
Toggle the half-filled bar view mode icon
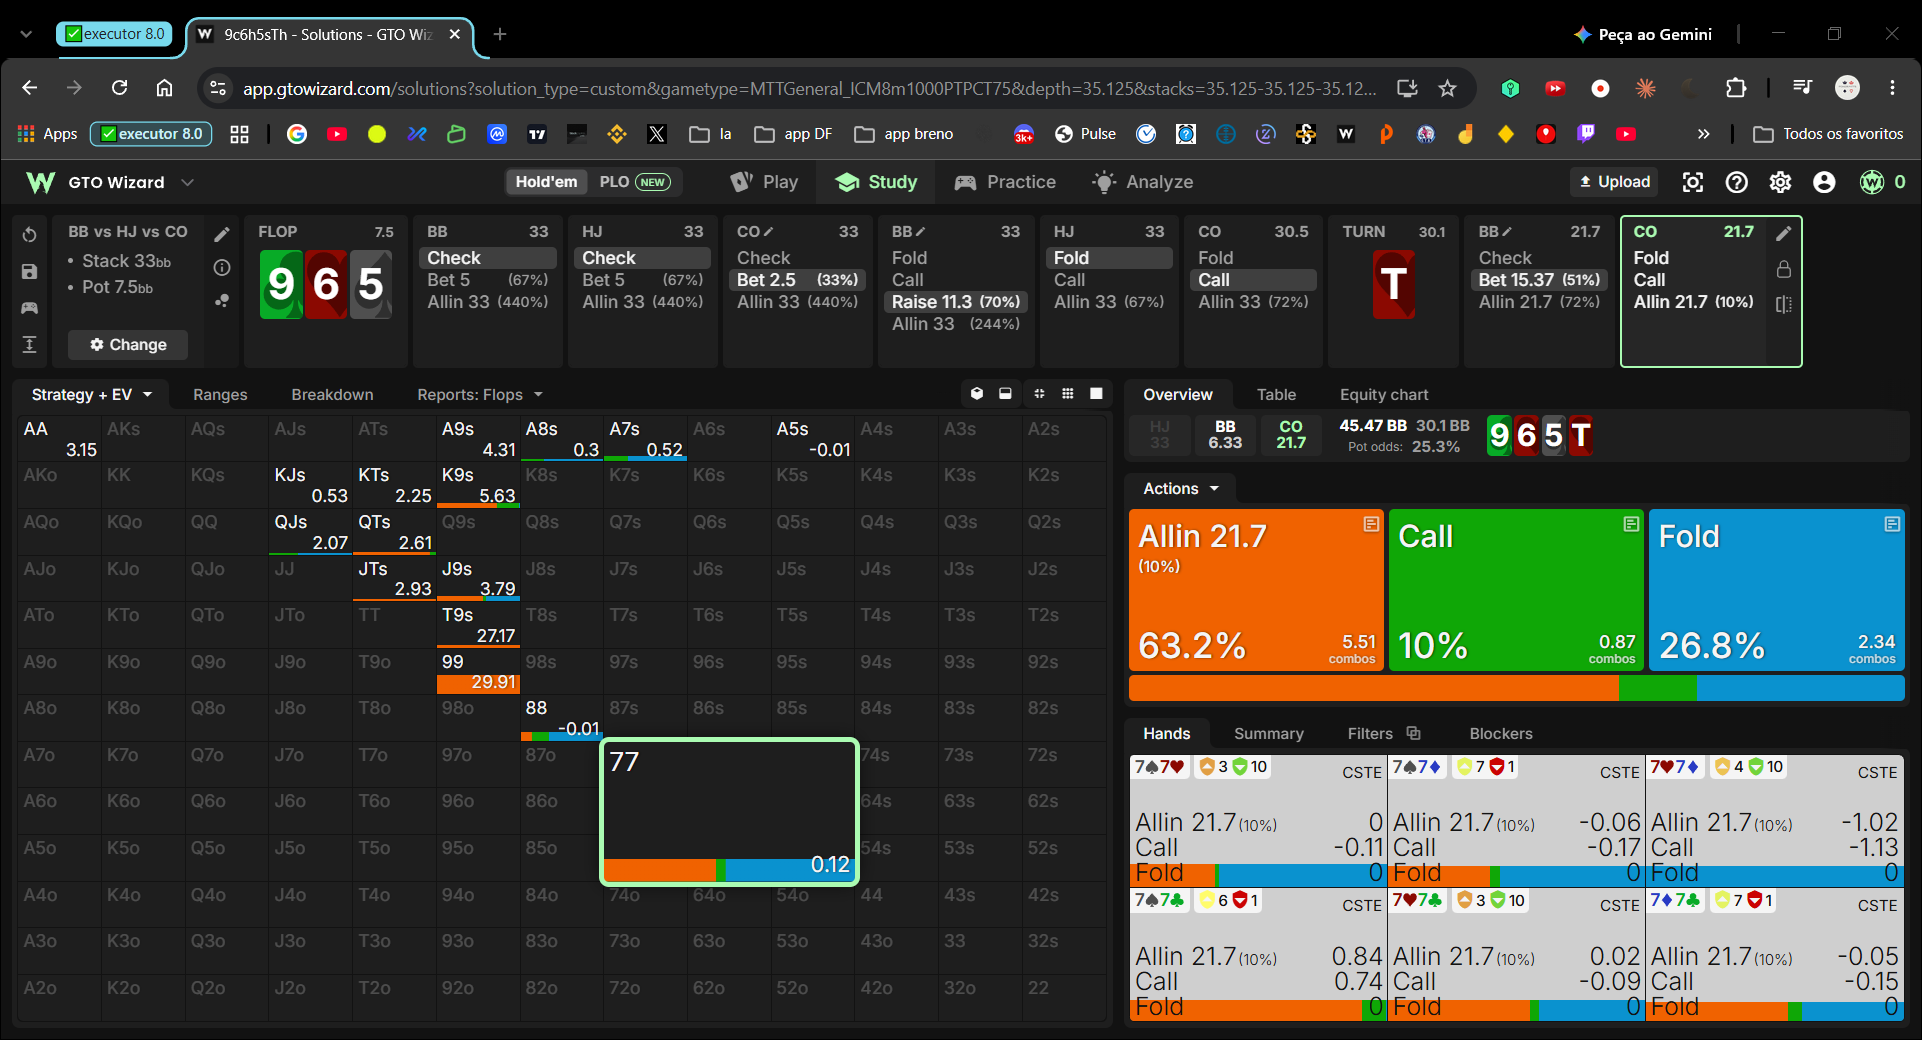[x=1005, y=394]
